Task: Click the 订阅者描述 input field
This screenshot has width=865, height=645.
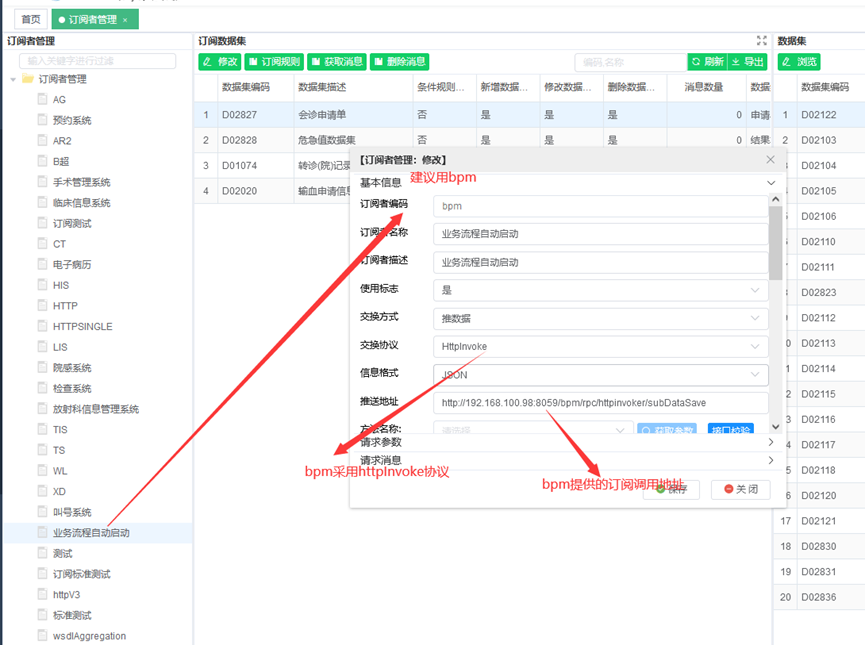Action: coord(600,263)
